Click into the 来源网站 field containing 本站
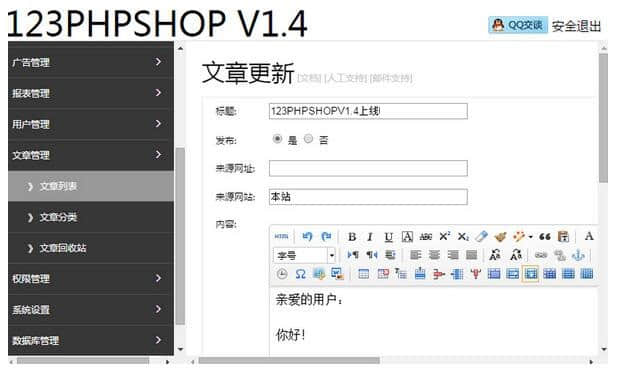Screen dimensions: 619x374 click(368, 197)
